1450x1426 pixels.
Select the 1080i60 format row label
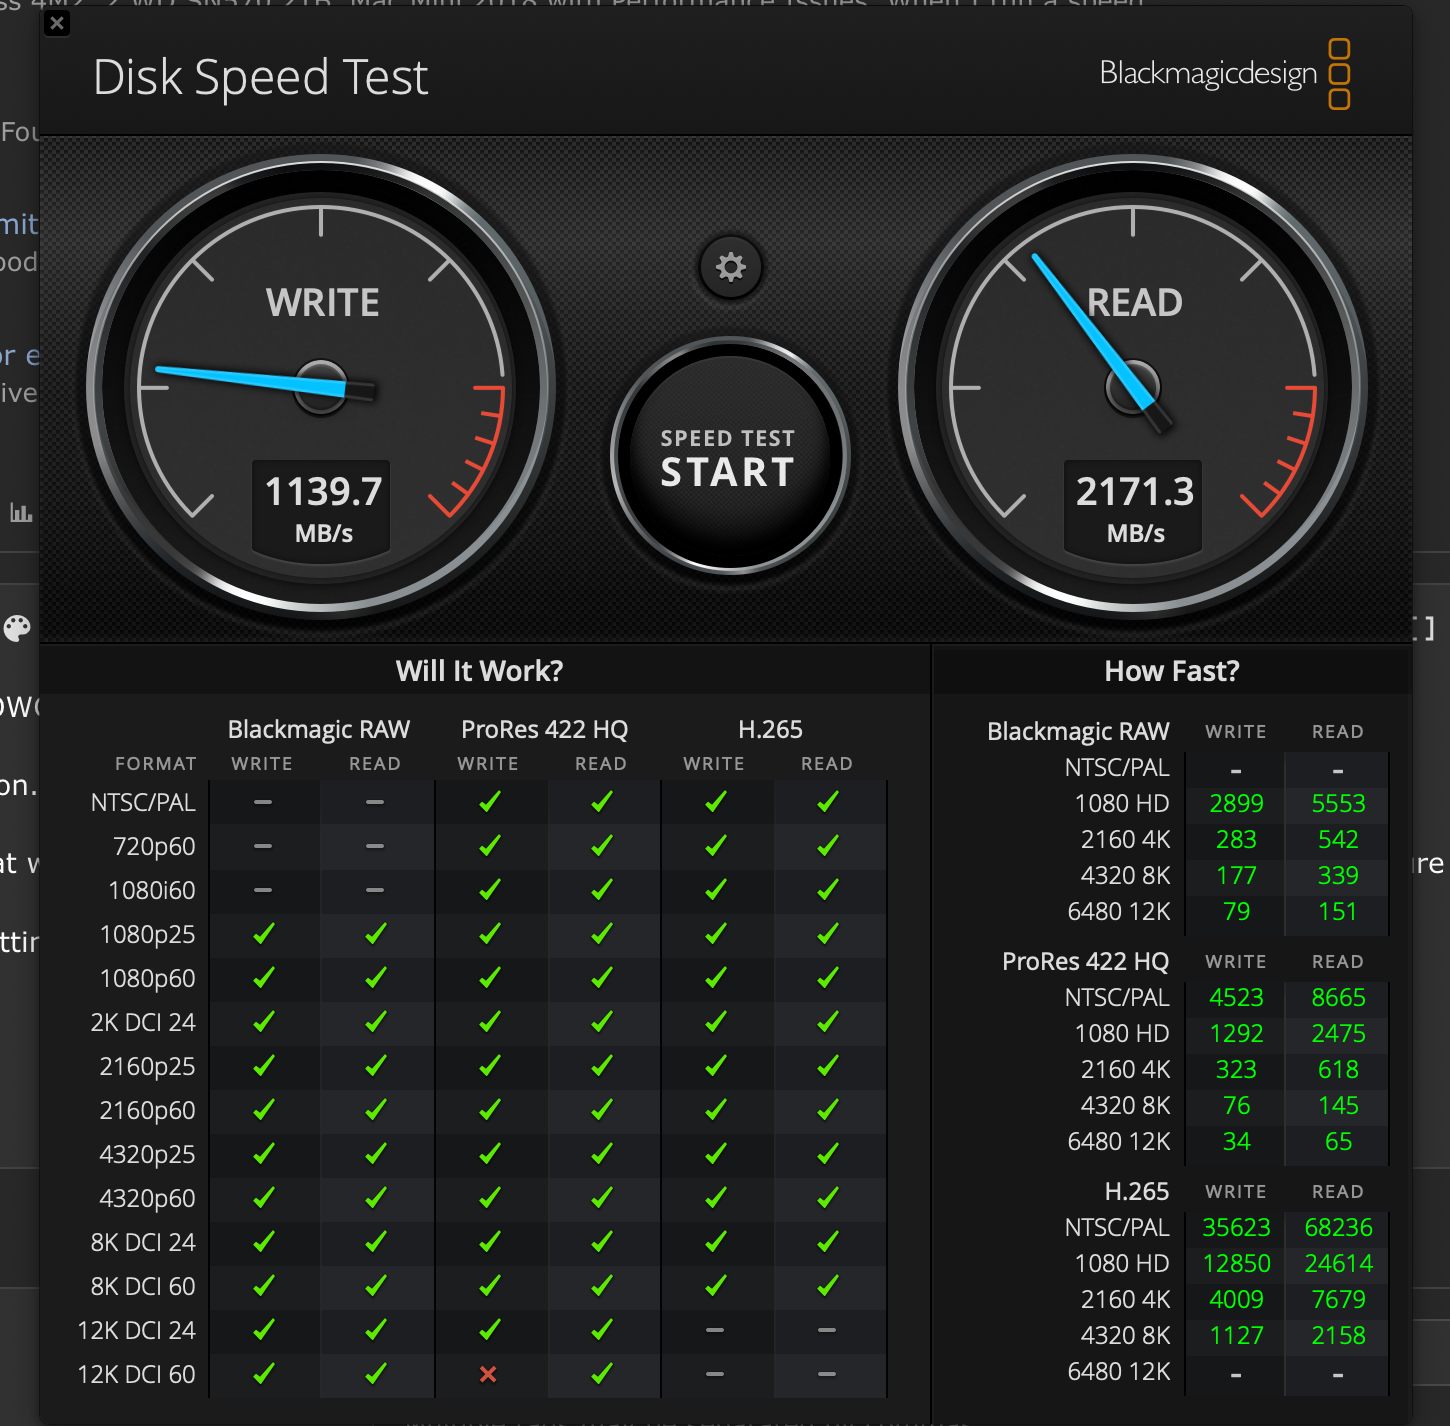[152, 891]
